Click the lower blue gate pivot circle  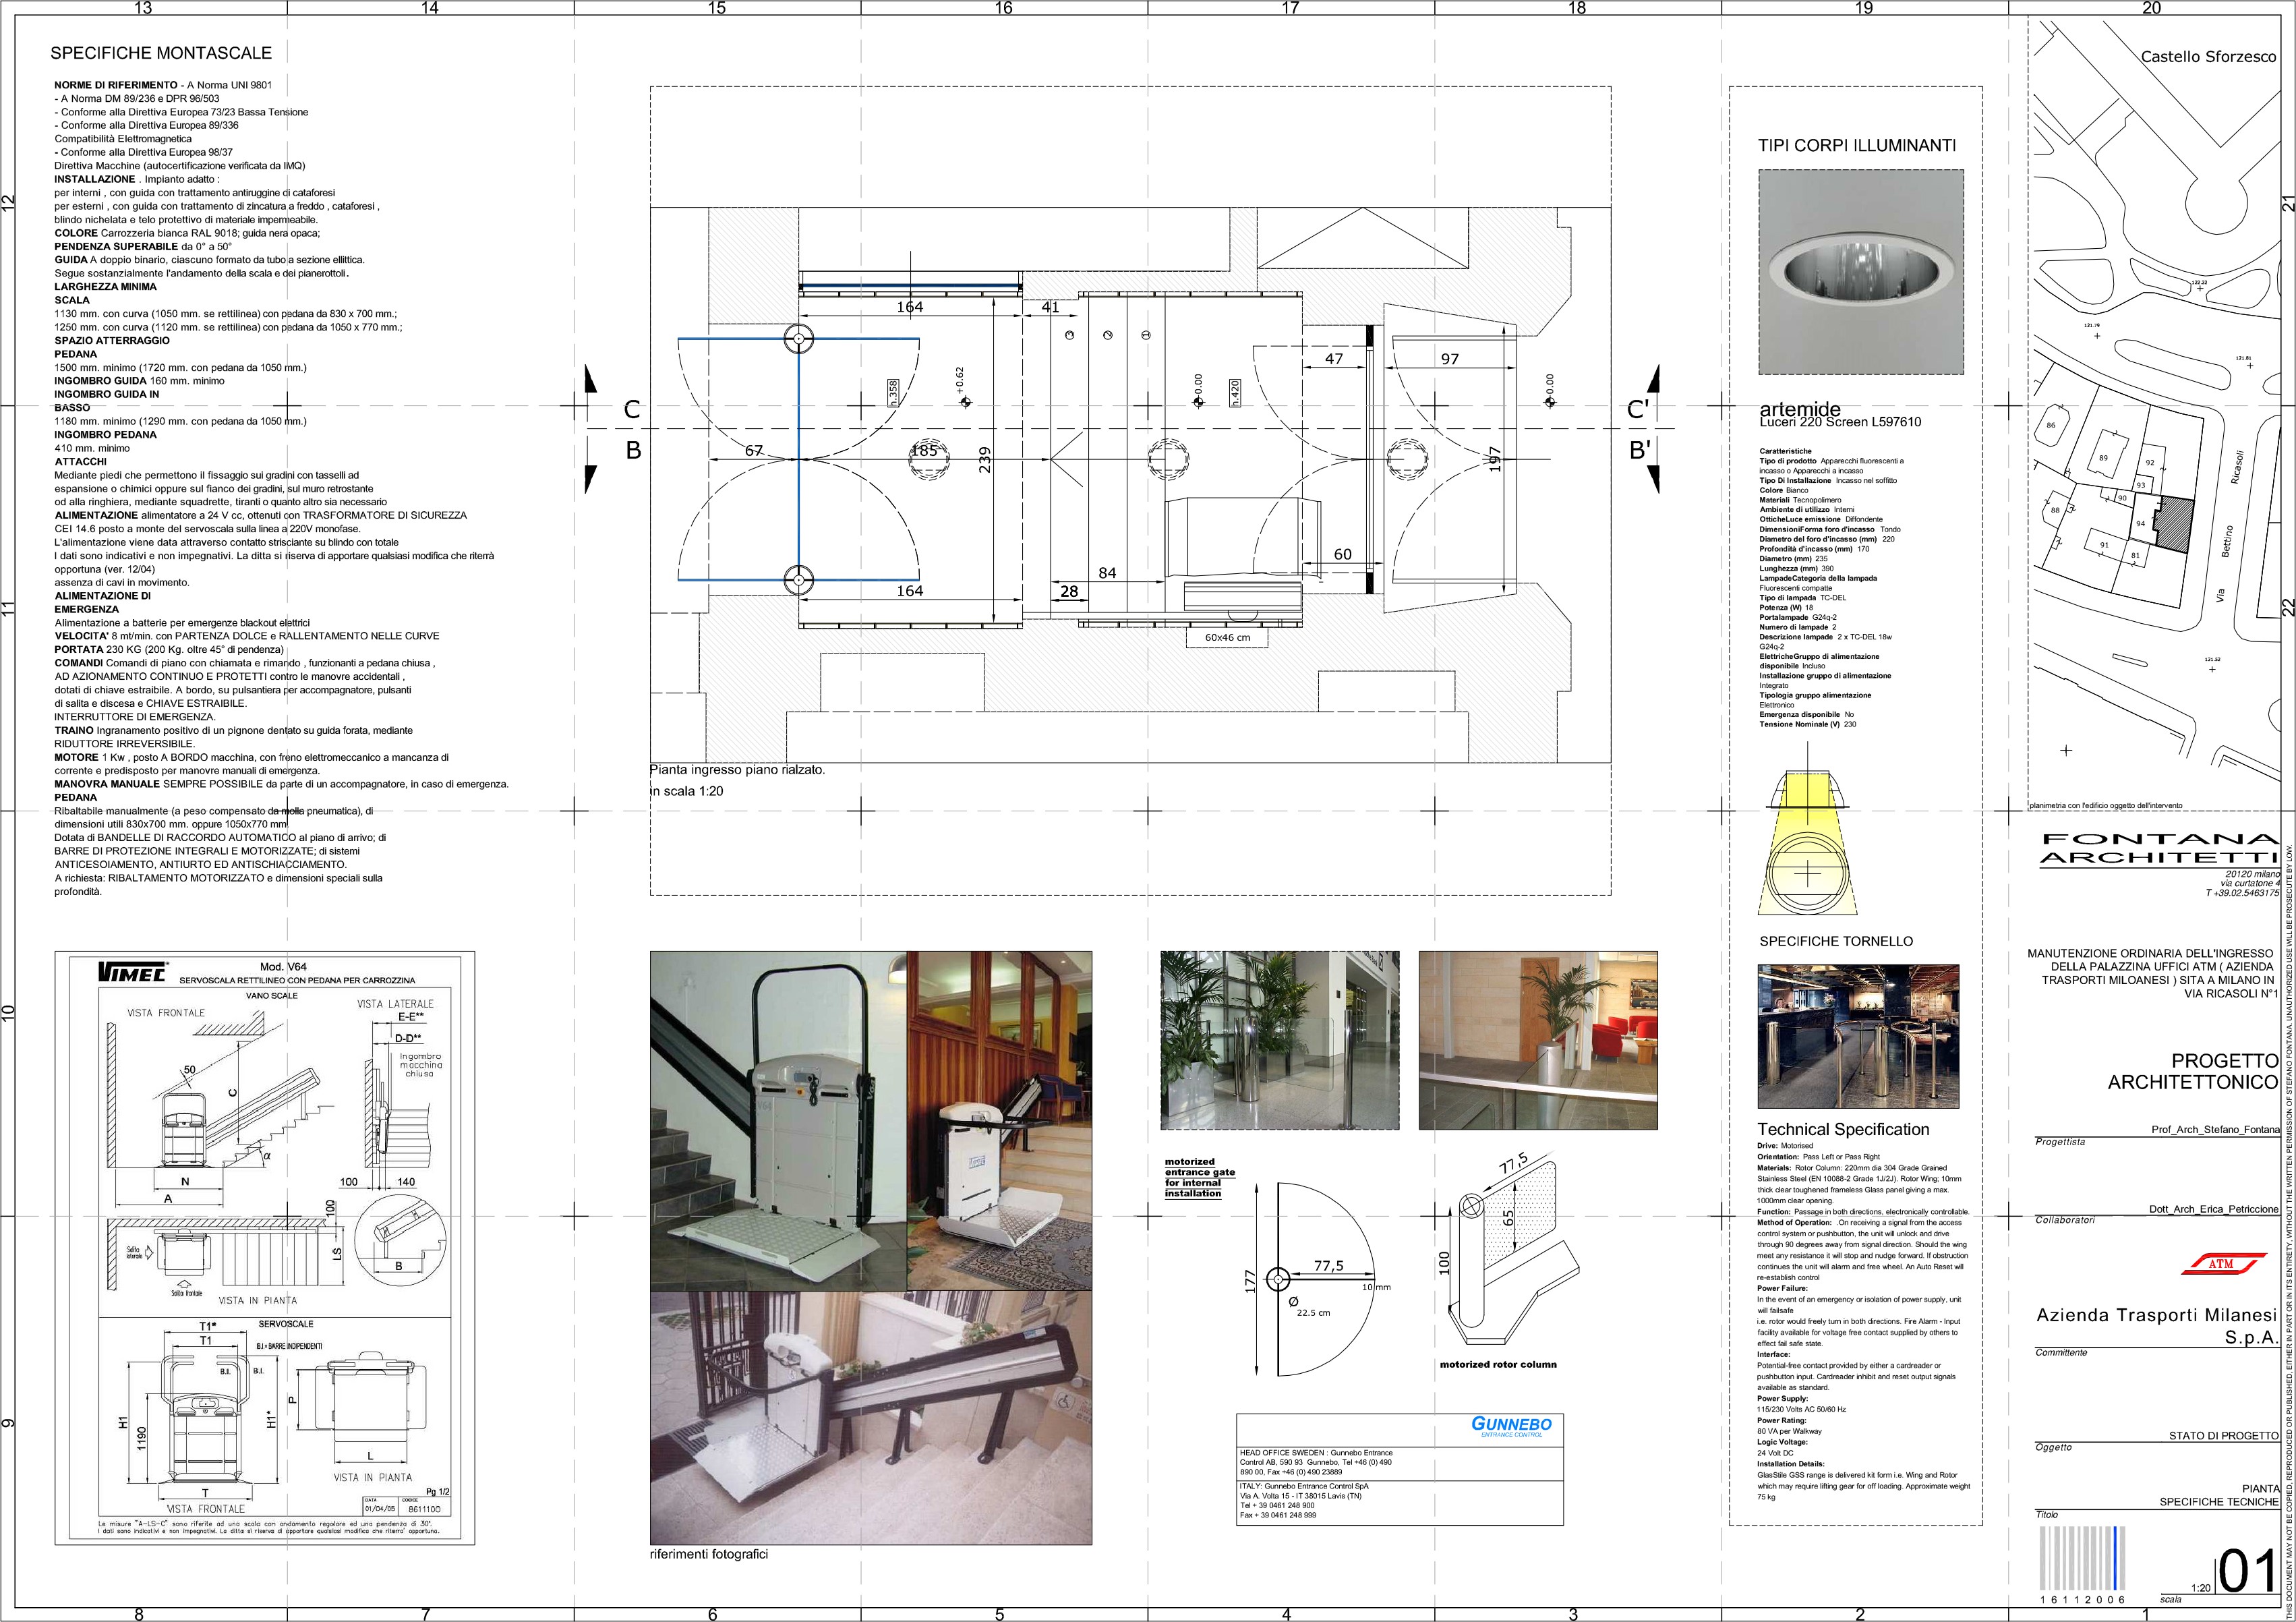pyautogui.click(x=798, y=579)
